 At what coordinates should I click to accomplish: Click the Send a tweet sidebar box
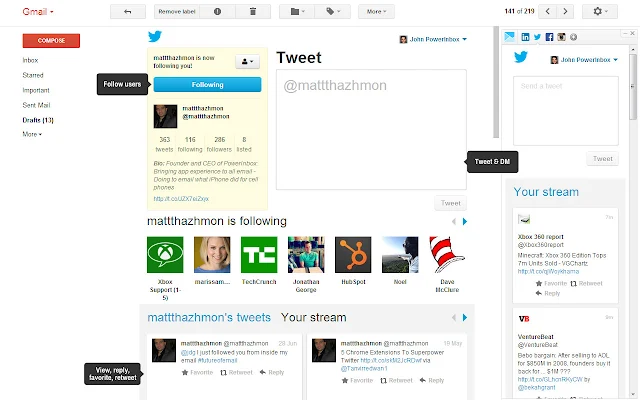(x=566, y=111)
